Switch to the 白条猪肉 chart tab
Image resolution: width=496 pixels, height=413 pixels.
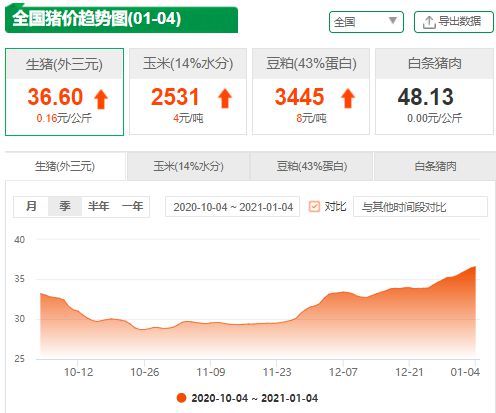pyautogui.click(x=435, y=166)
